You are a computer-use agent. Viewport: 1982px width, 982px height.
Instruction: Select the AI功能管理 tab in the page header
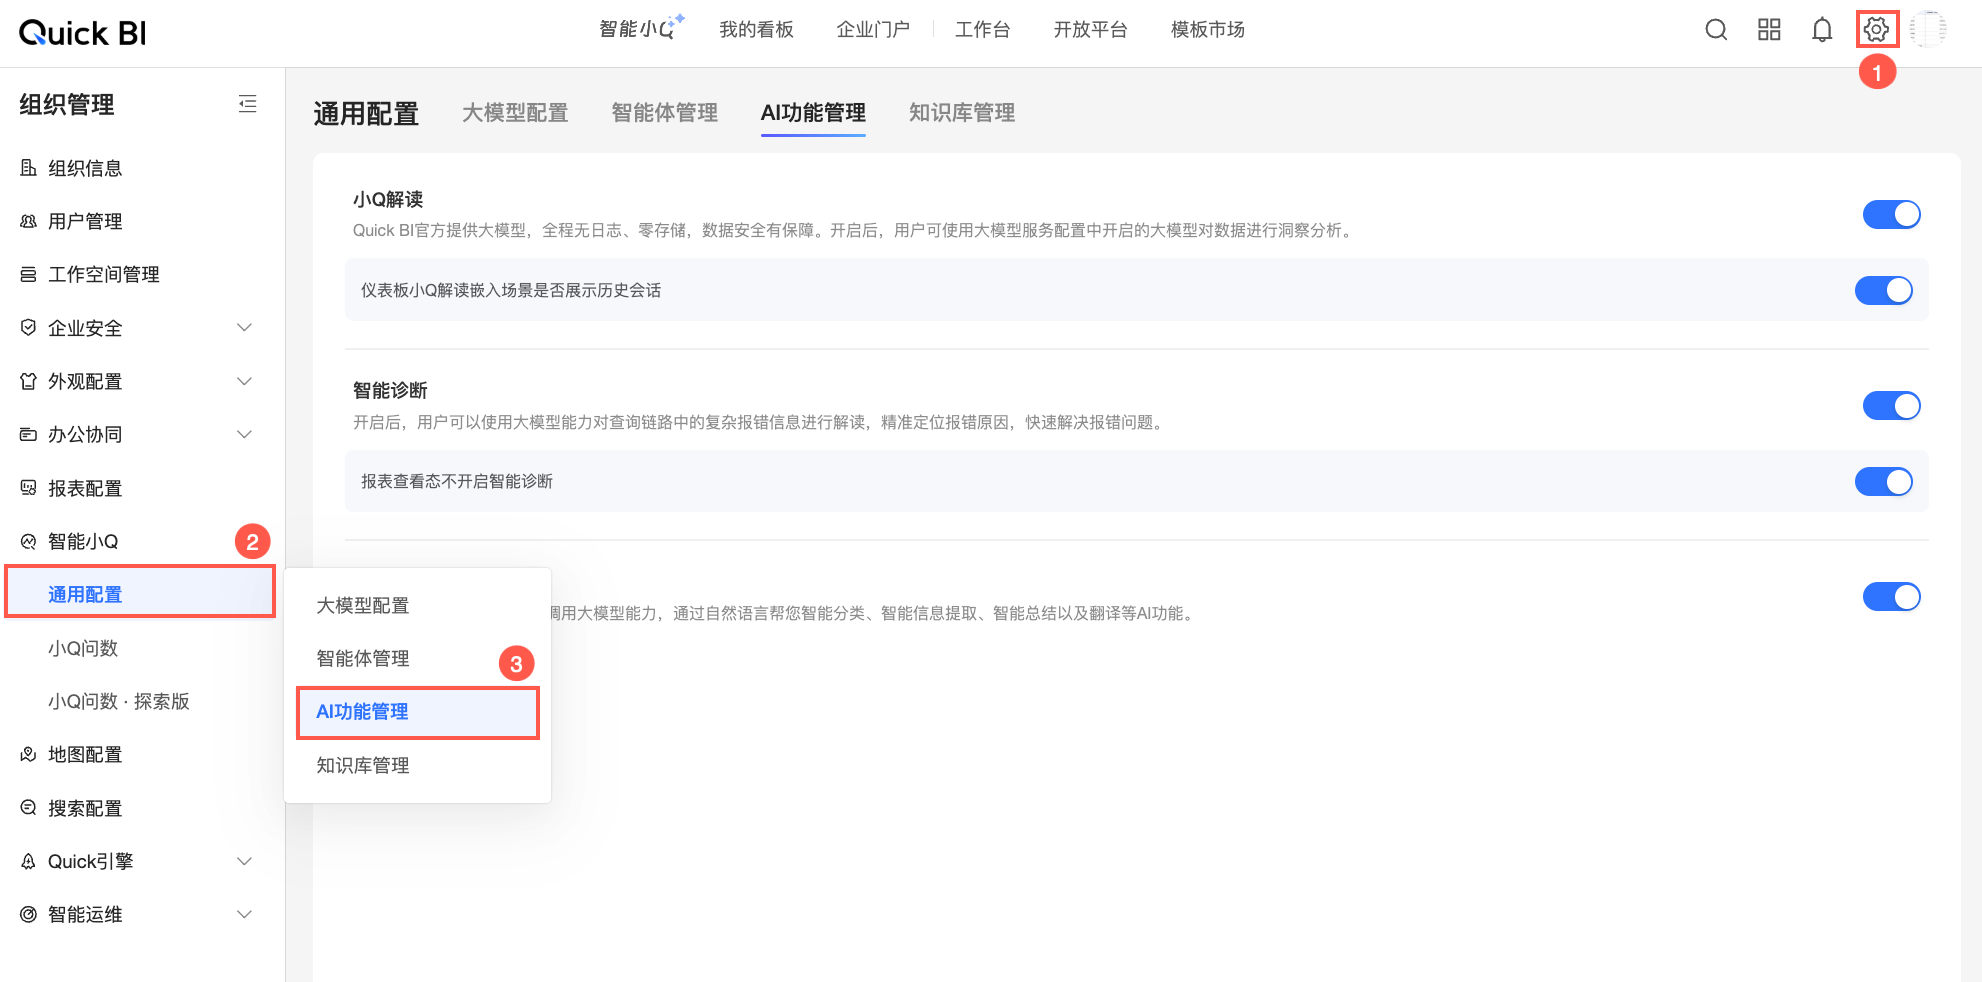point(813,113)
